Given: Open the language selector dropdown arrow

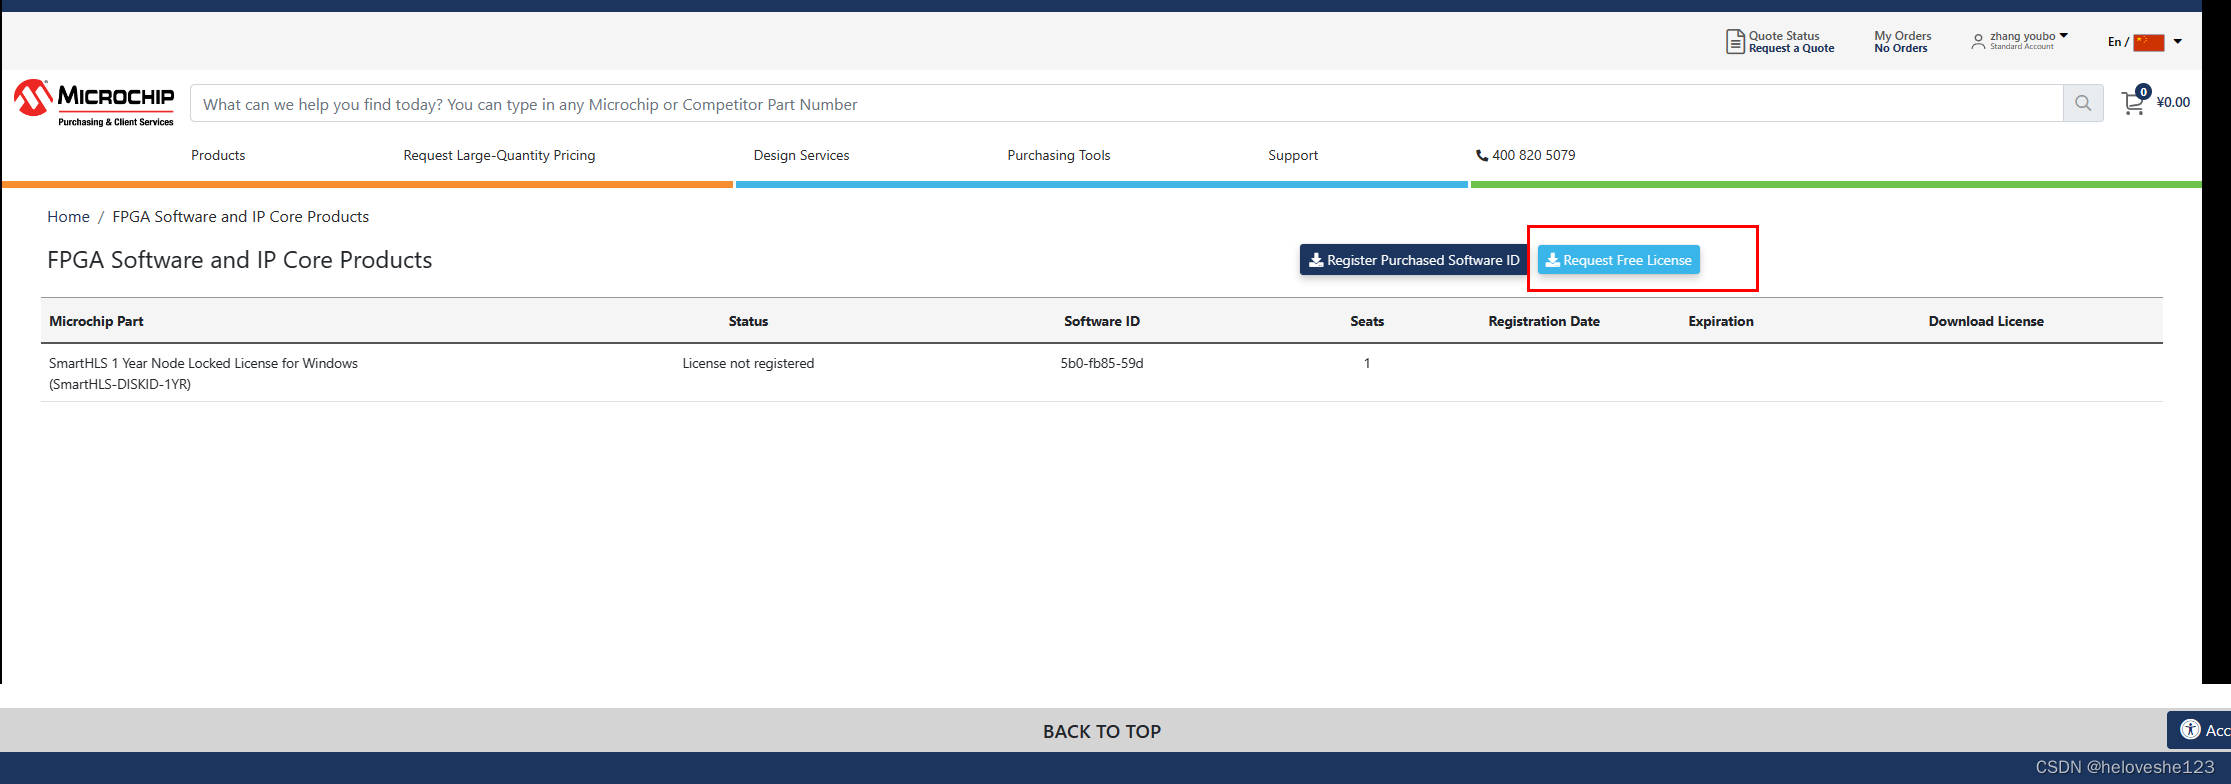Looking at the screenshot, I should pyautogui.click(x=2178, y=42).
